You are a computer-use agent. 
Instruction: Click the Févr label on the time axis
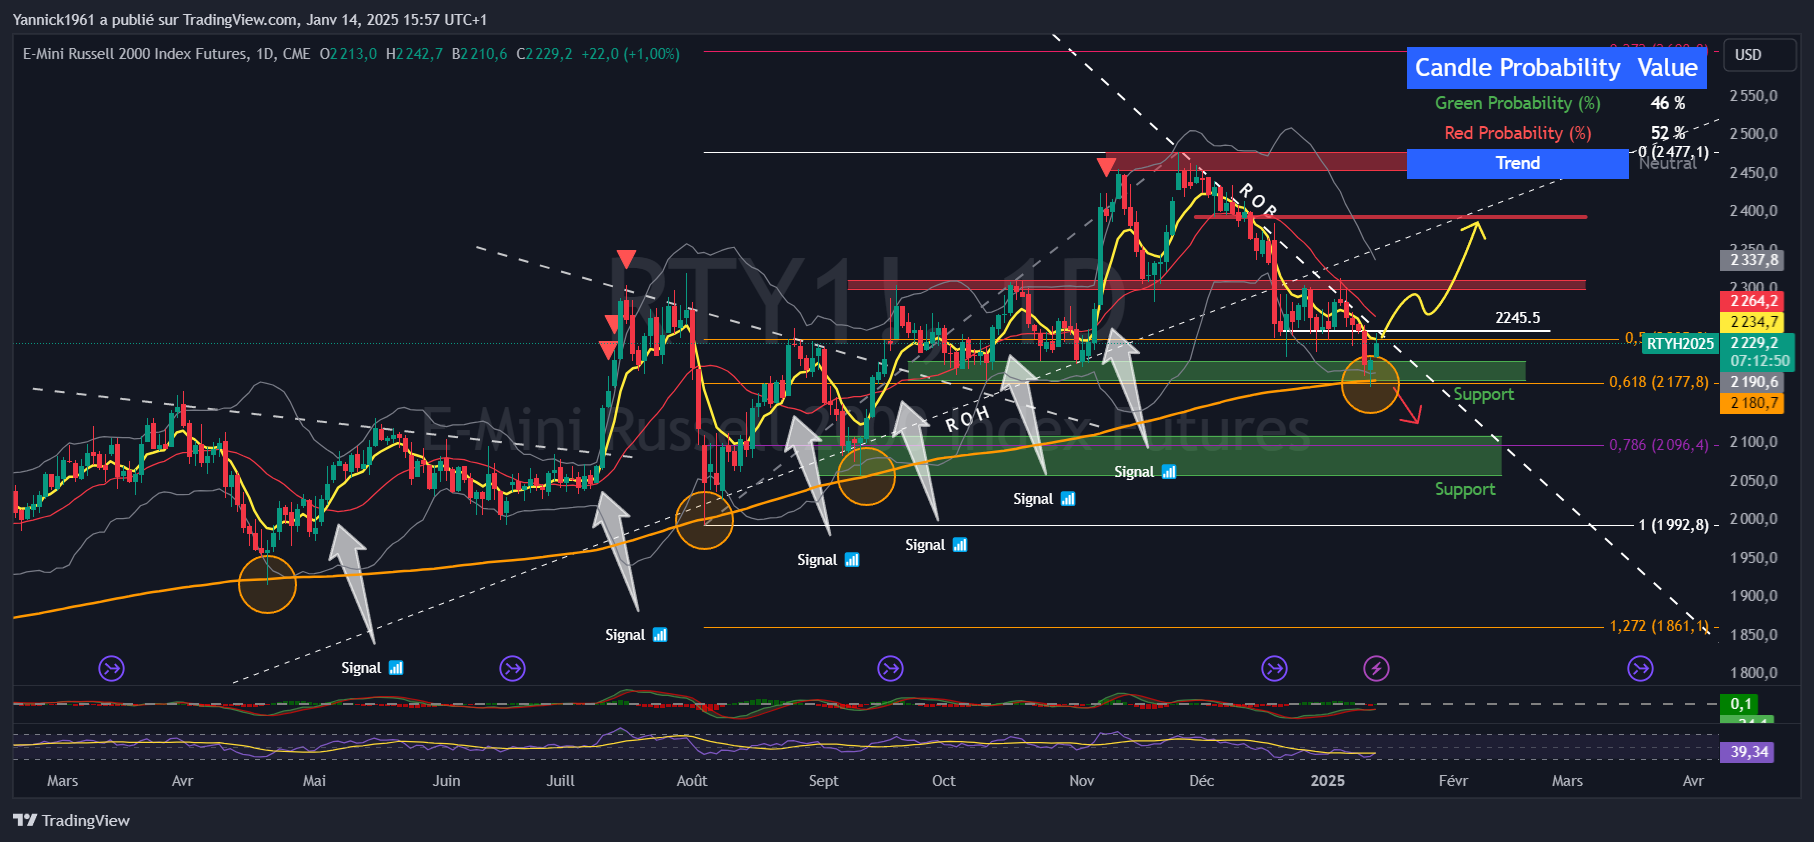(1453, 781)
